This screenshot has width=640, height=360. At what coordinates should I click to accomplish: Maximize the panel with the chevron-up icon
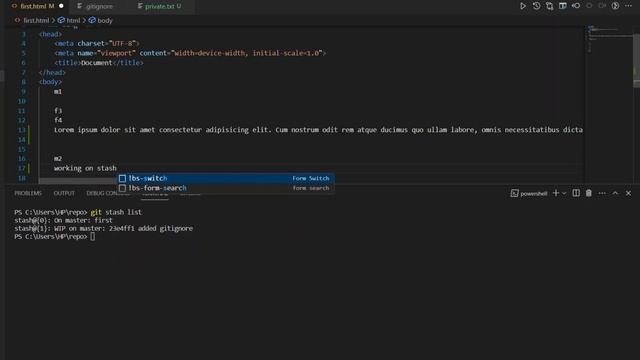tap(615, 193)
